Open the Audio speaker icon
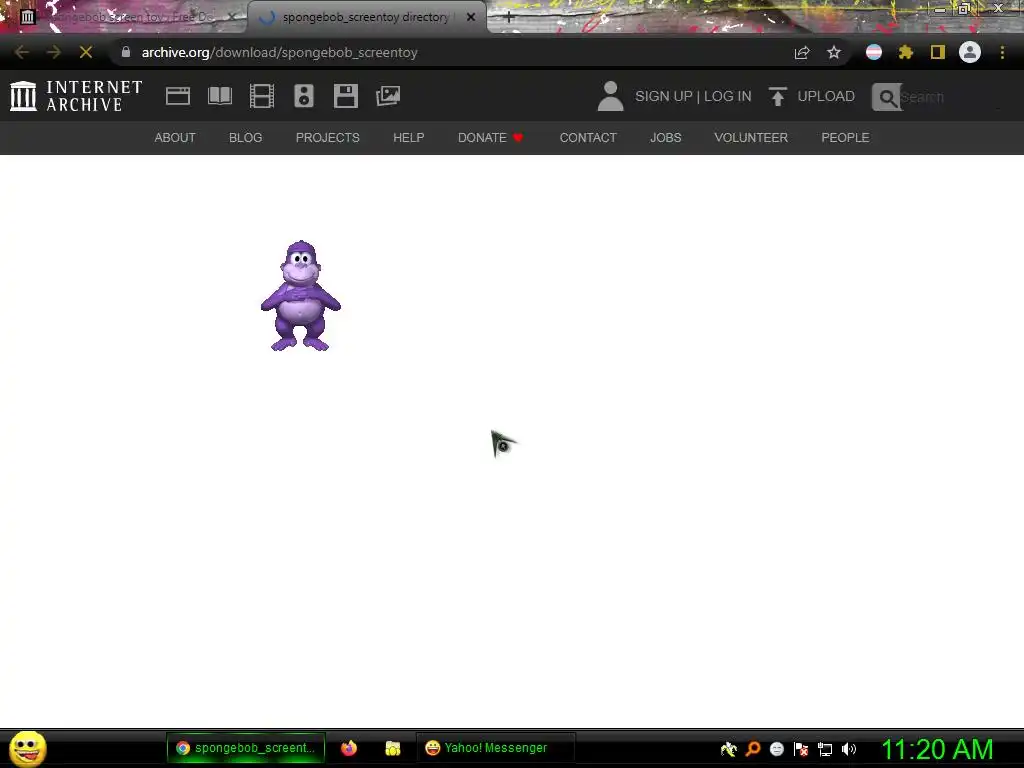 coord(304,96)
